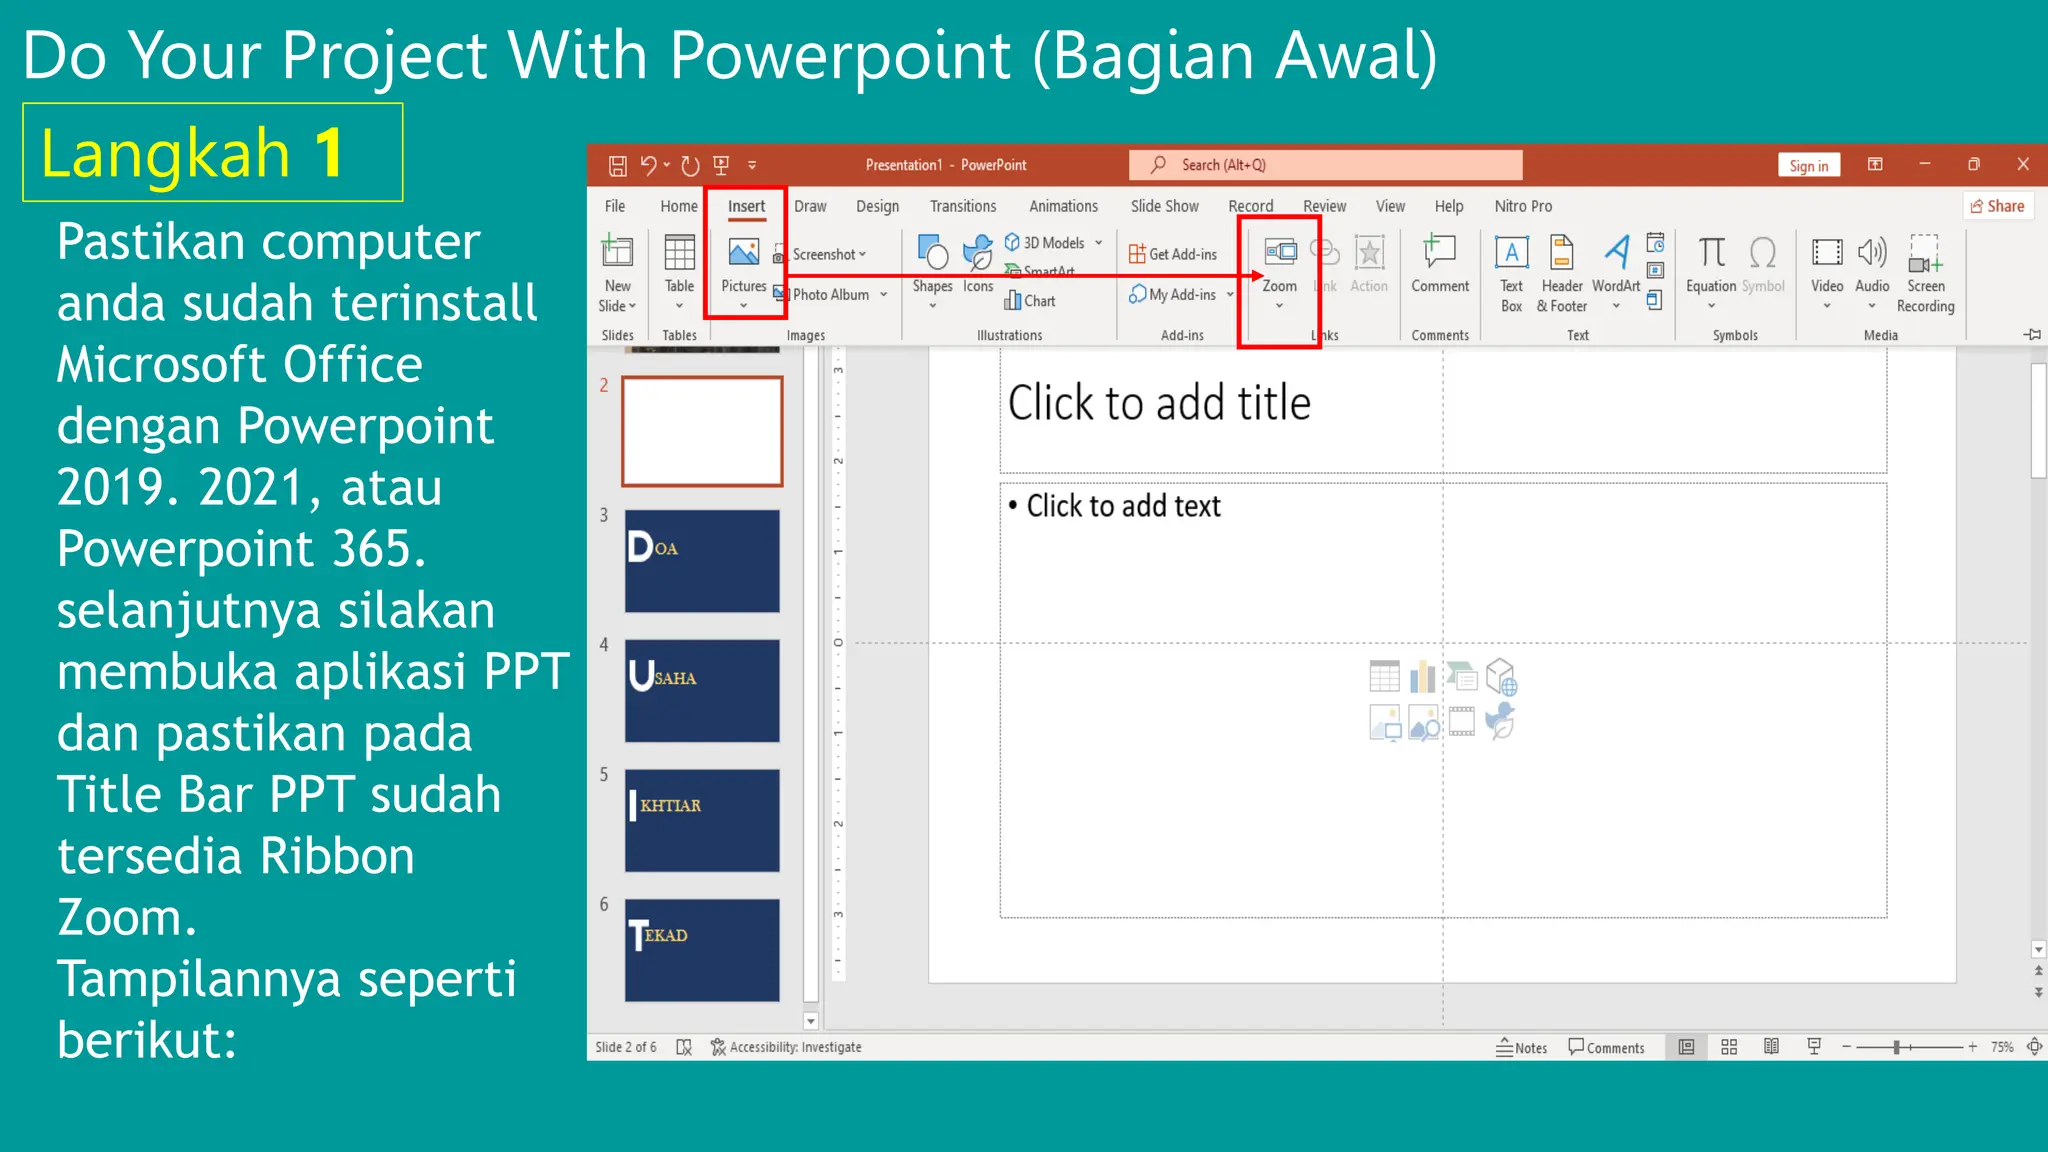Click the Share button
Viewport: 2048px width, 1152px height.
[1997, 206]
